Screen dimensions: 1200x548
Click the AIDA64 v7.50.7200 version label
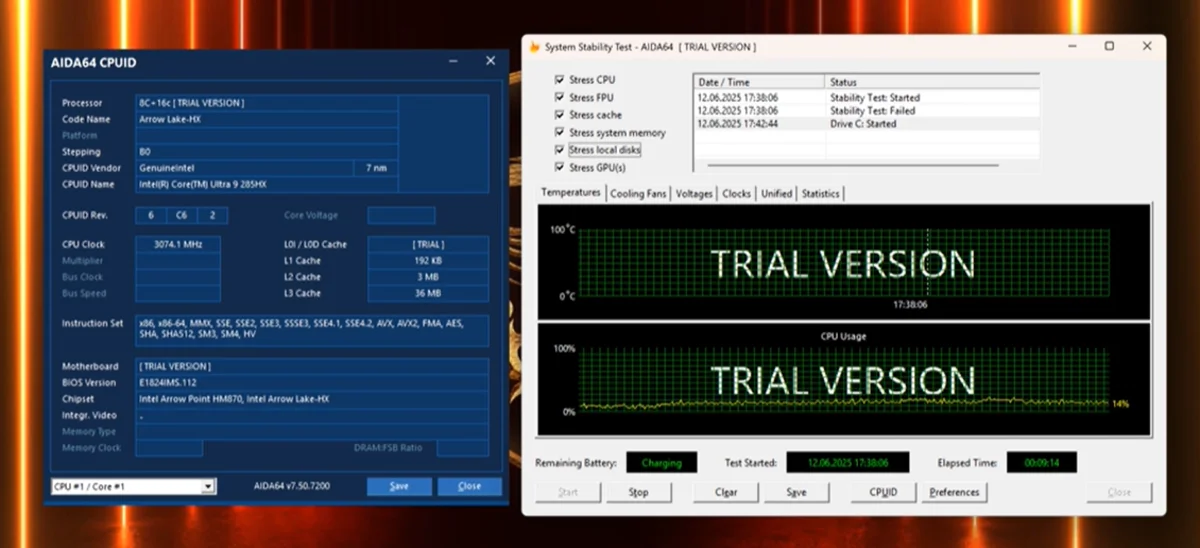(x=291, y=486)
